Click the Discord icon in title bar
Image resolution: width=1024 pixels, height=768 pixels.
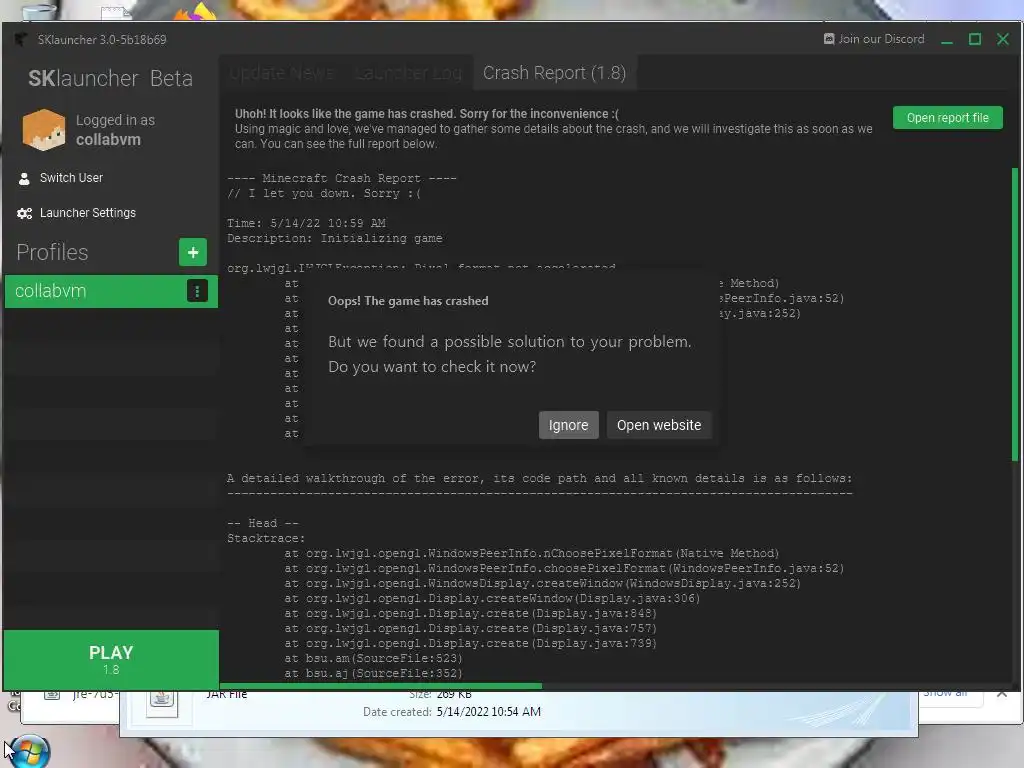(829, 39)
